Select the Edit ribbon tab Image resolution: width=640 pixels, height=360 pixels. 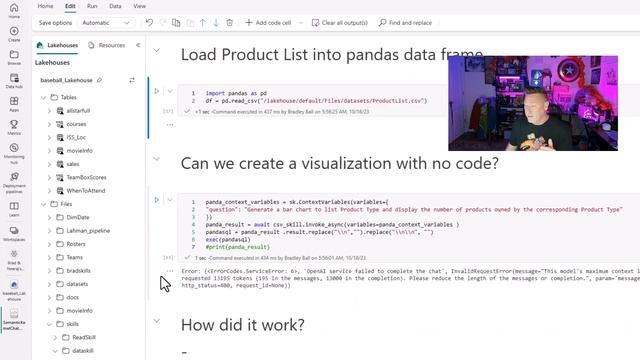pos(70,6)
